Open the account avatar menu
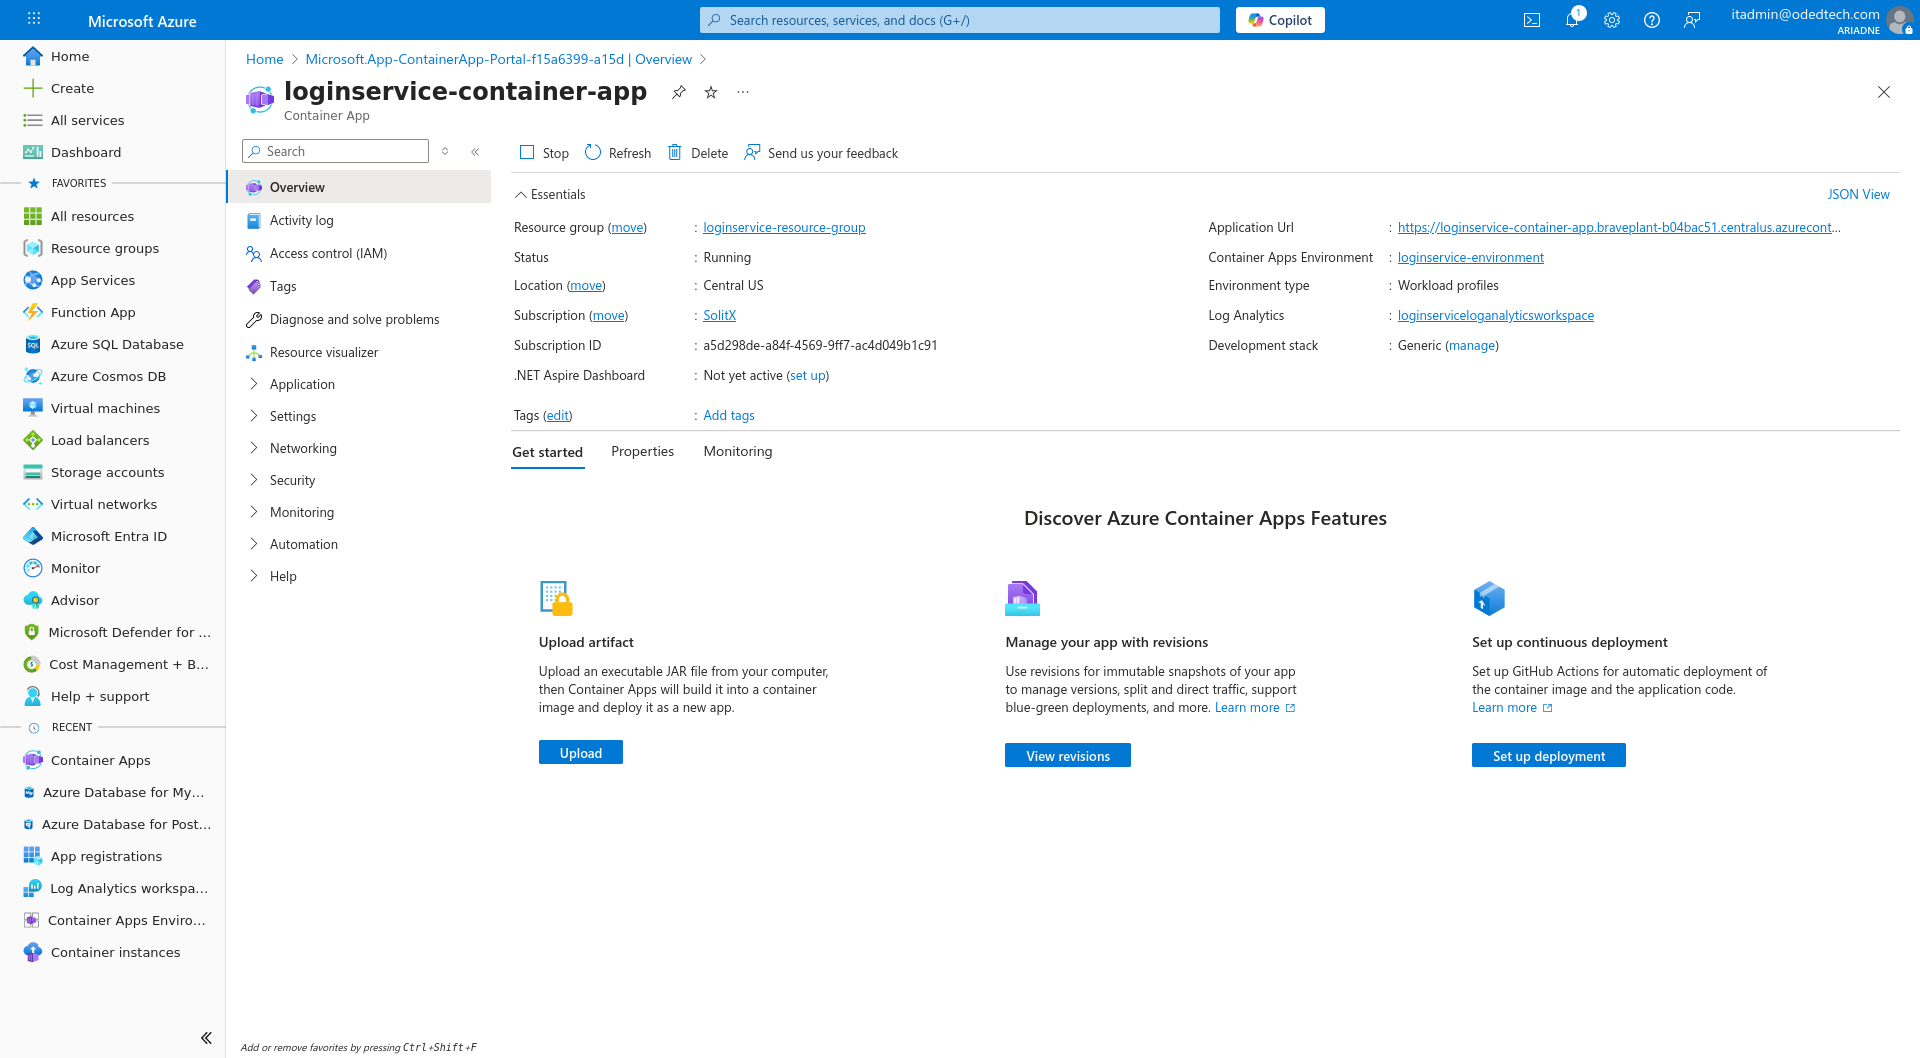 tap(1899, 20)
